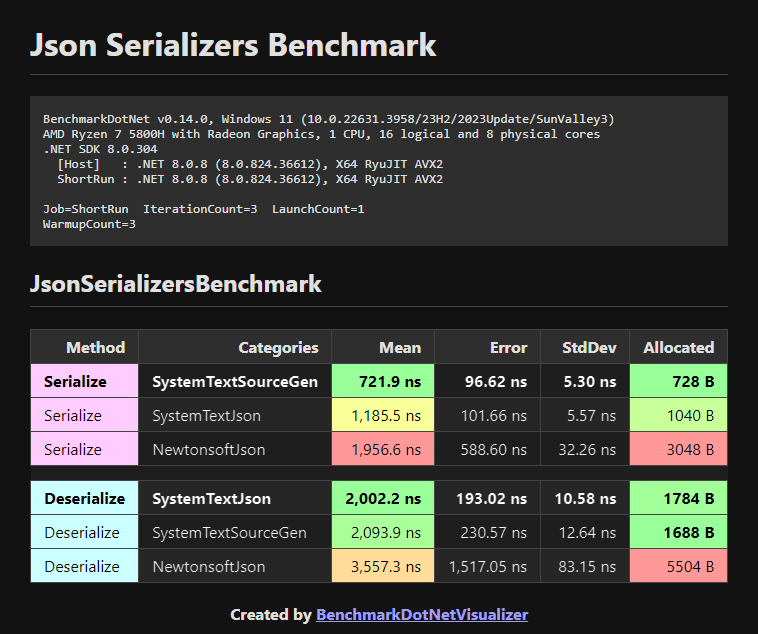Click the 12.64 ns StdDev cell
This screenshot has width=758, height=634.
point(585,532)
